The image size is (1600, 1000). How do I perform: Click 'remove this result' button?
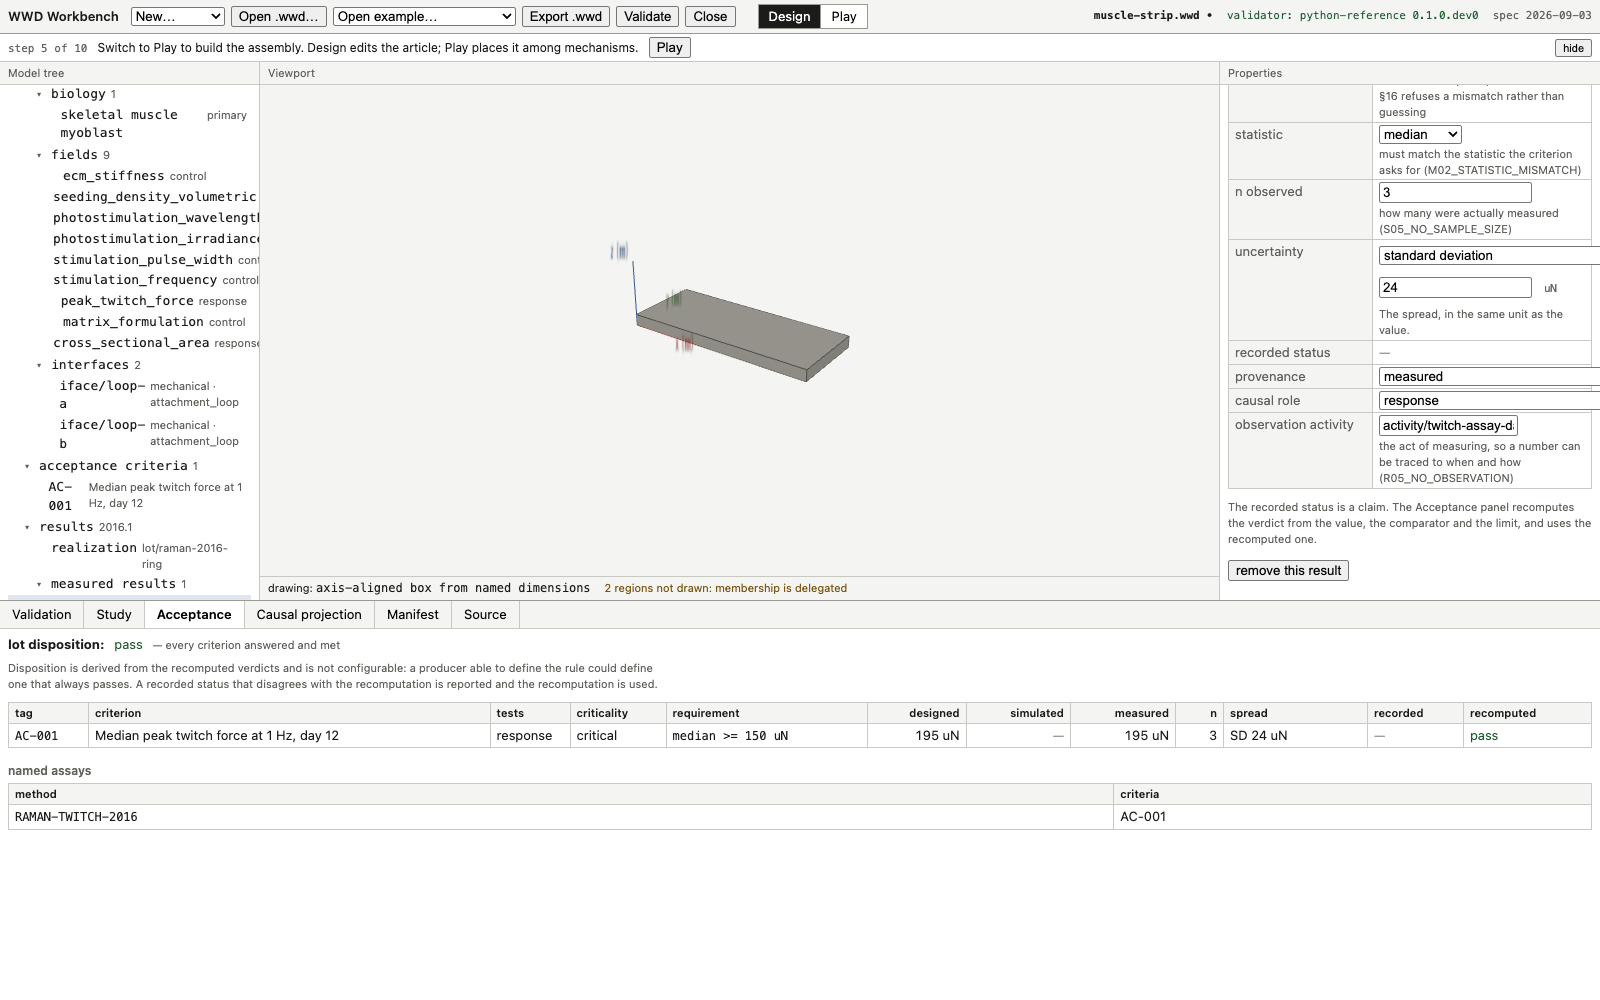click(x=1288, y=570)
